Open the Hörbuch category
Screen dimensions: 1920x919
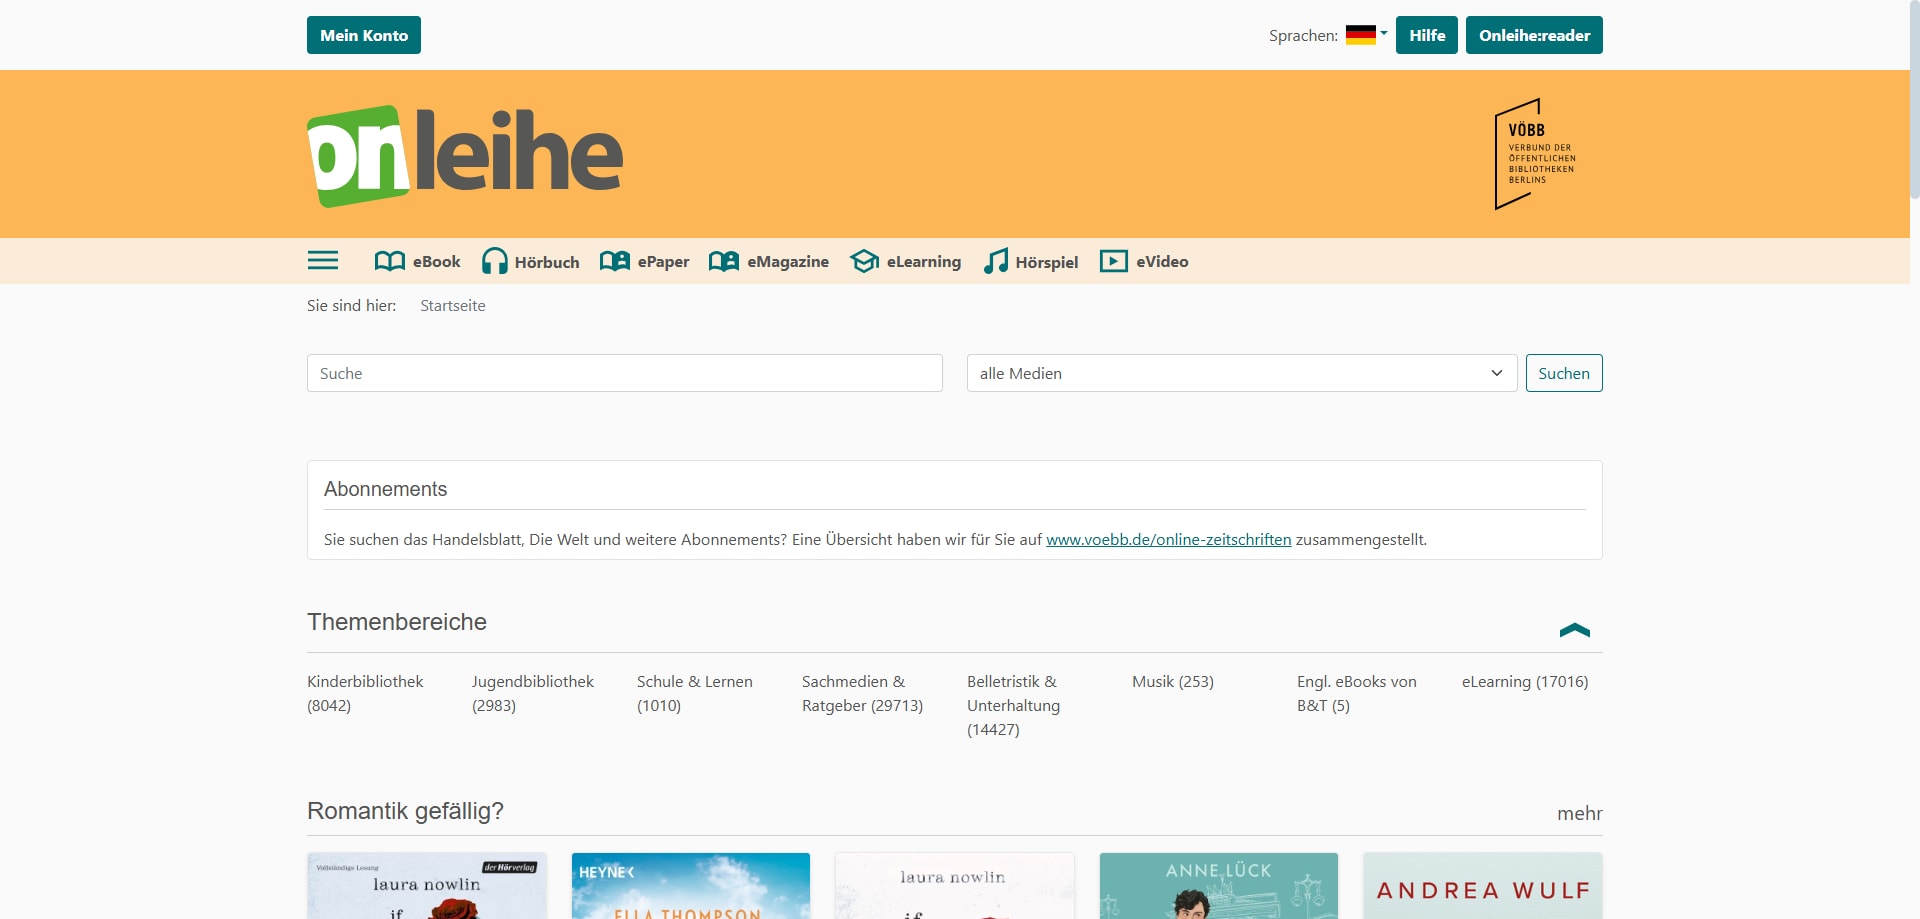(531, 261)
